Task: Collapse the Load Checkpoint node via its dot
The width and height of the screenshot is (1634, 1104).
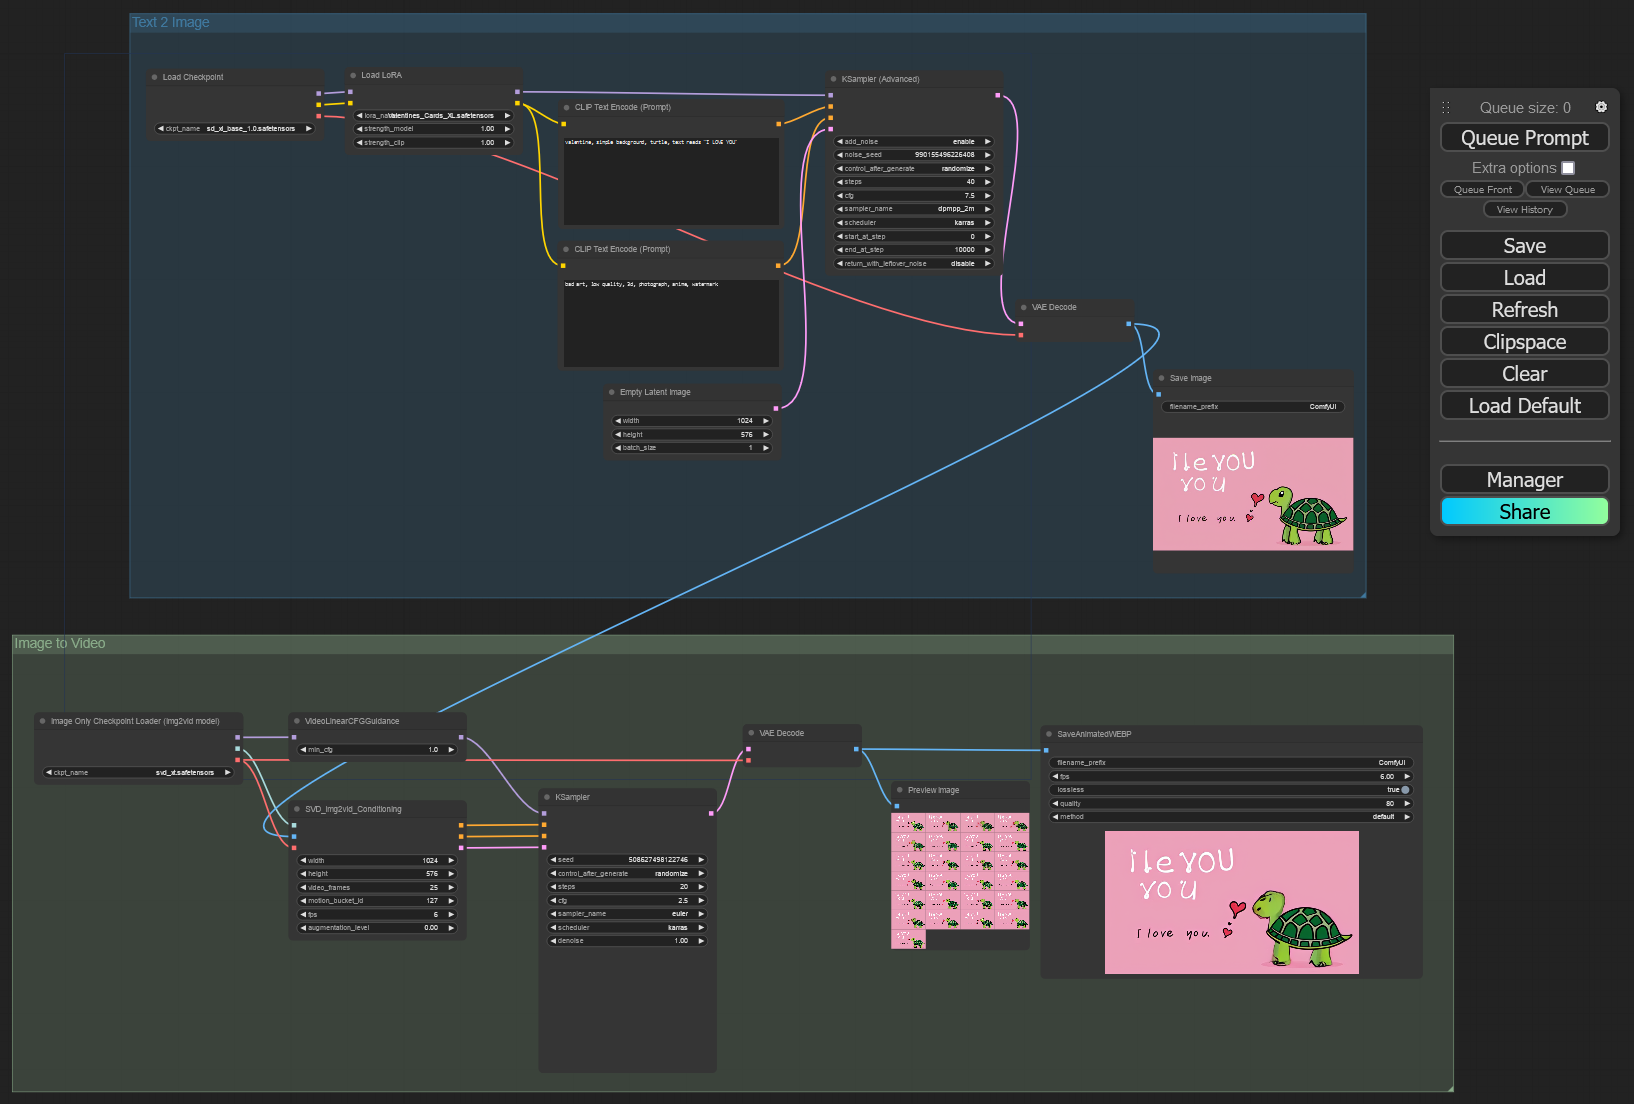Action: click(x=154, y=77)
